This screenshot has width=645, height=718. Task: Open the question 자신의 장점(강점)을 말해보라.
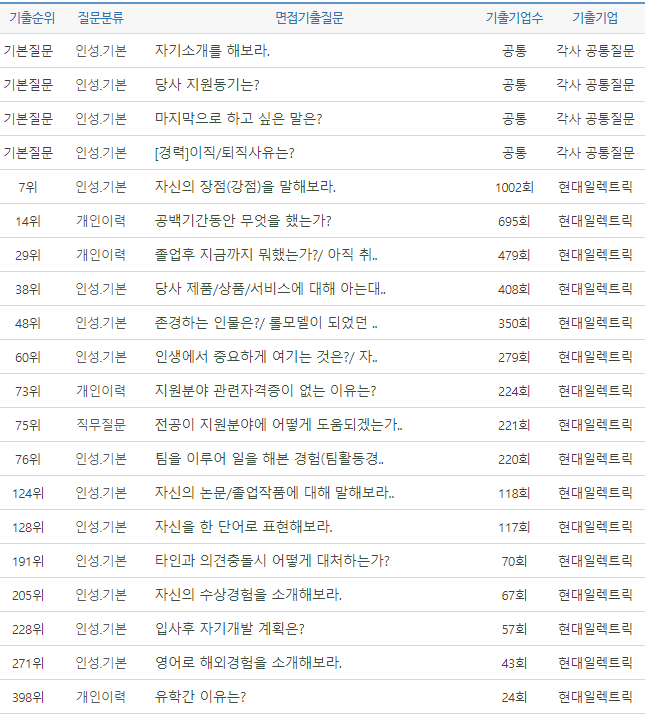[x=246, y=187]
